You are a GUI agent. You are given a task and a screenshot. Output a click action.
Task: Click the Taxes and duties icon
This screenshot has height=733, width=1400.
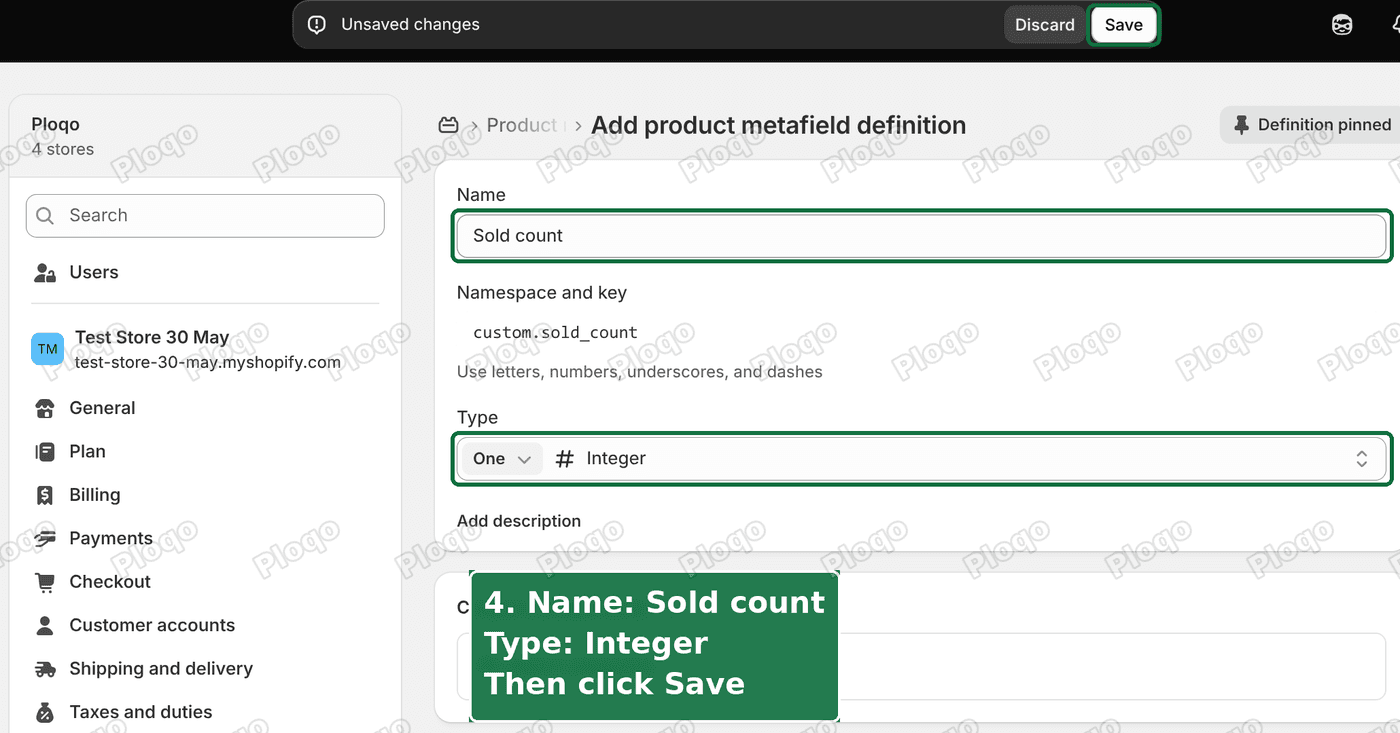(45, 712)
